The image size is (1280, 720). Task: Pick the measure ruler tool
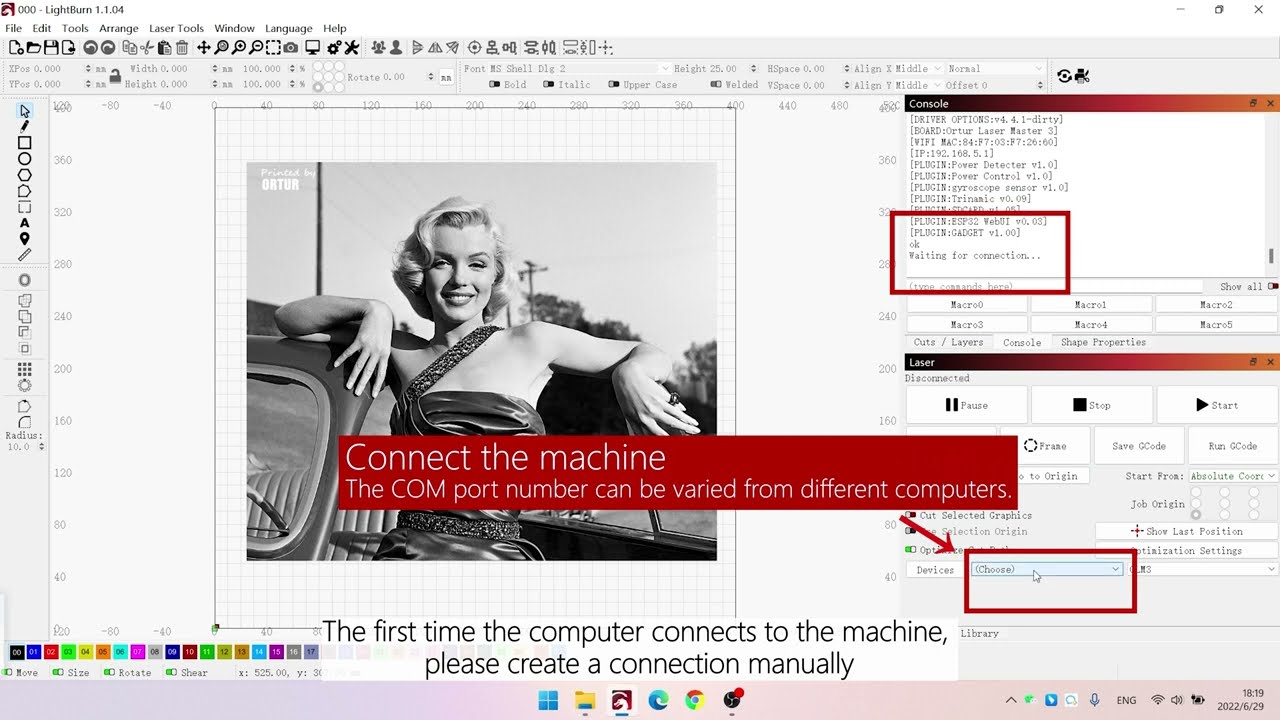(x=25, y=255)
